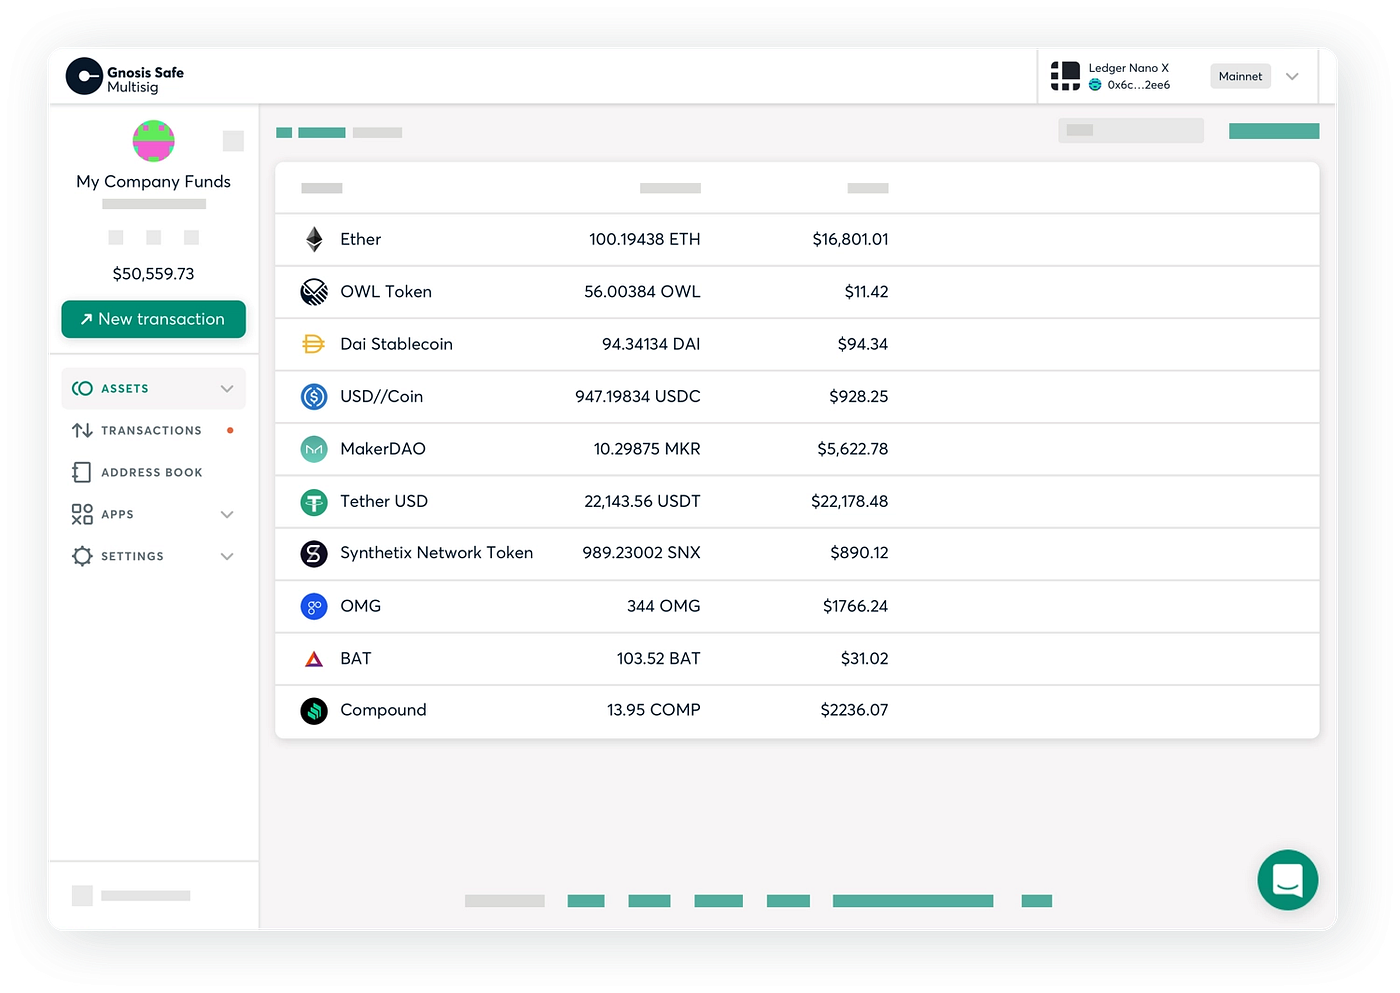Image resolution: width=1400 pixels, height=993 pixels.
Task: Click the My Company Funds avatar
Action: 154,141
